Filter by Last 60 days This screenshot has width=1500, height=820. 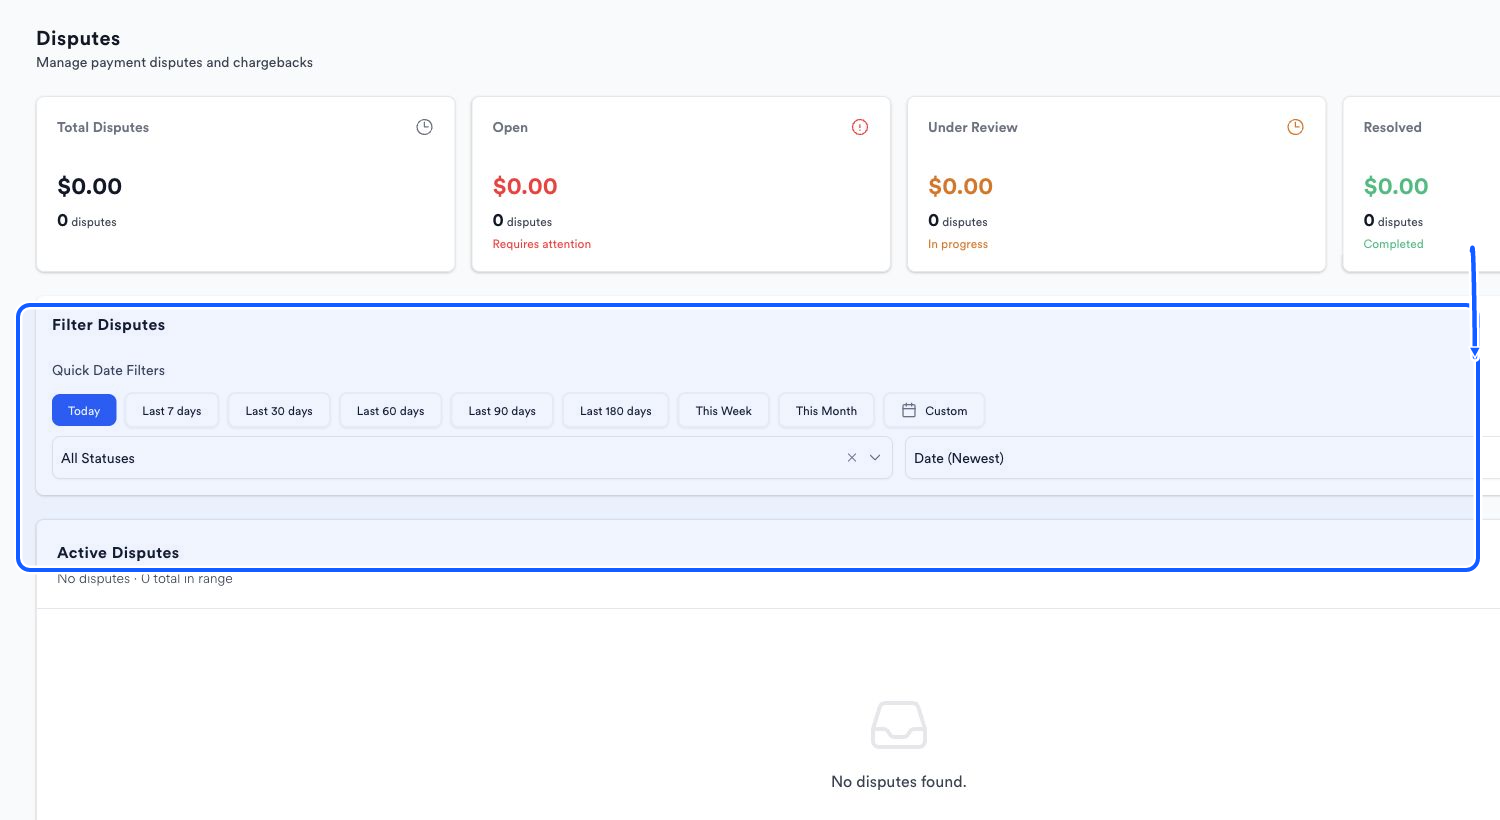pyautogui.click(x=391, y=411)
